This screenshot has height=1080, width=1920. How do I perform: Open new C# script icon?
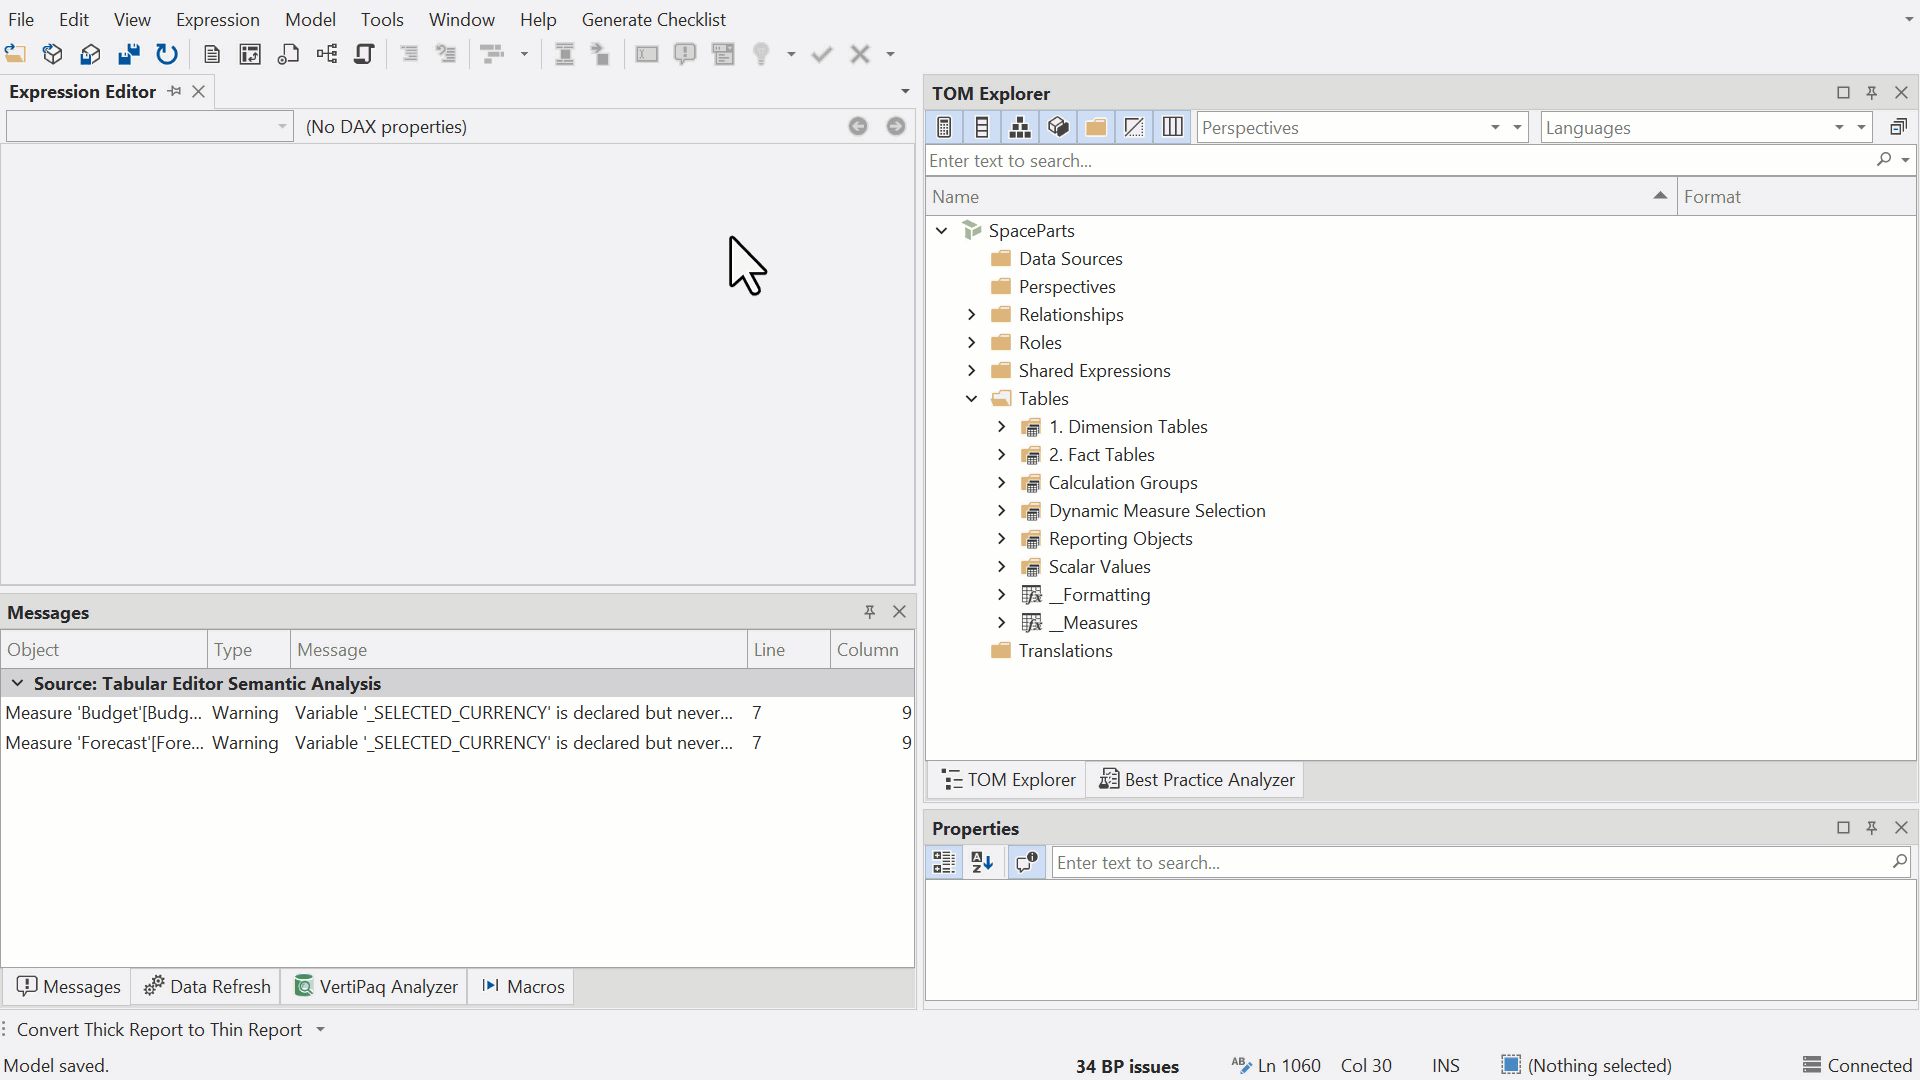click(x=365, y=54)
